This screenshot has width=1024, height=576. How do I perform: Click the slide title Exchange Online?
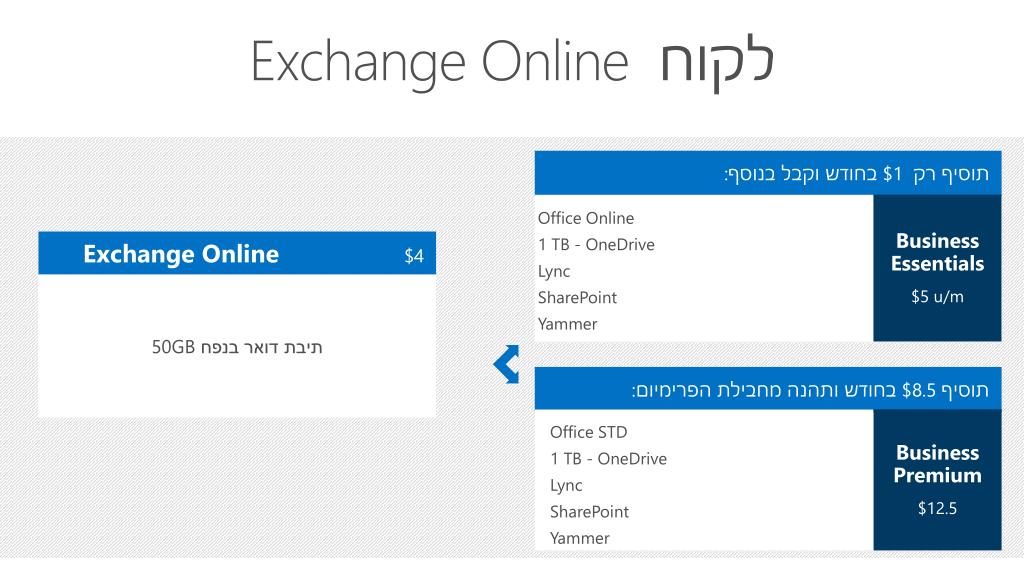(x=439, y=63)
